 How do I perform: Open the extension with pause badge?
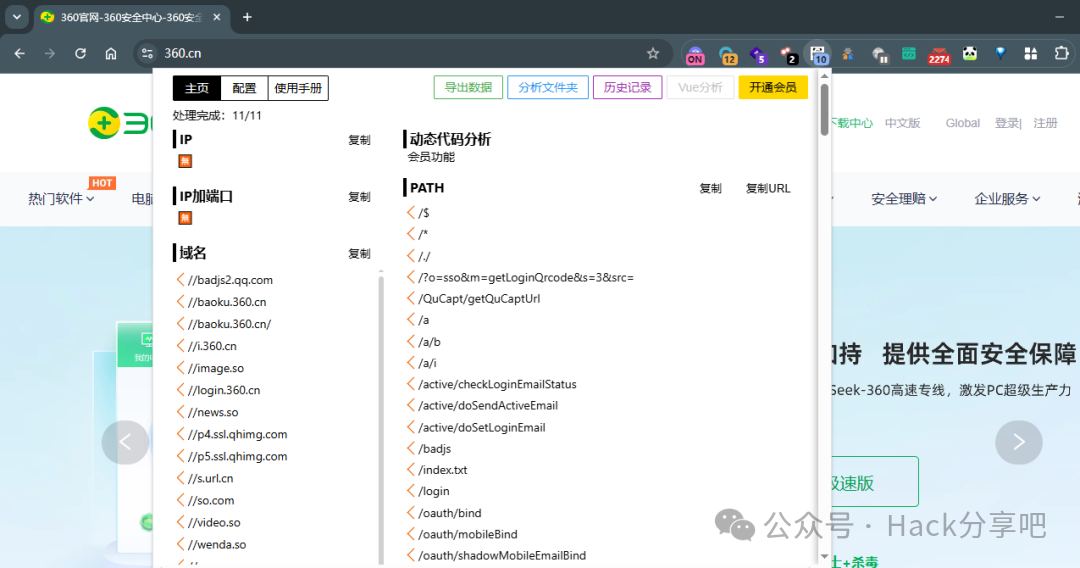tap(880, 54)
